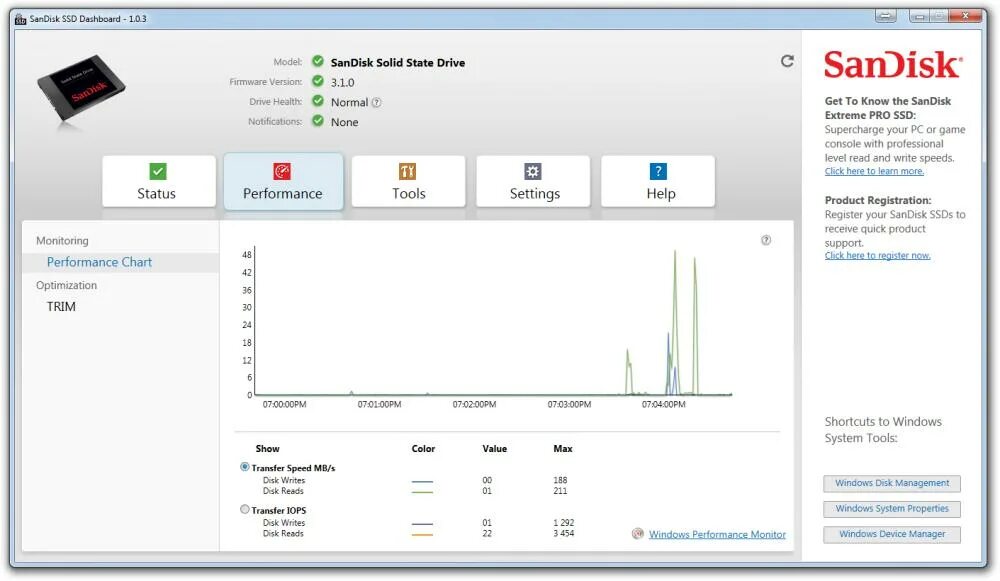Click the 'Normal' drive health value
The width and height of the screenshot is (1000, 581).
tap(349, 102)
